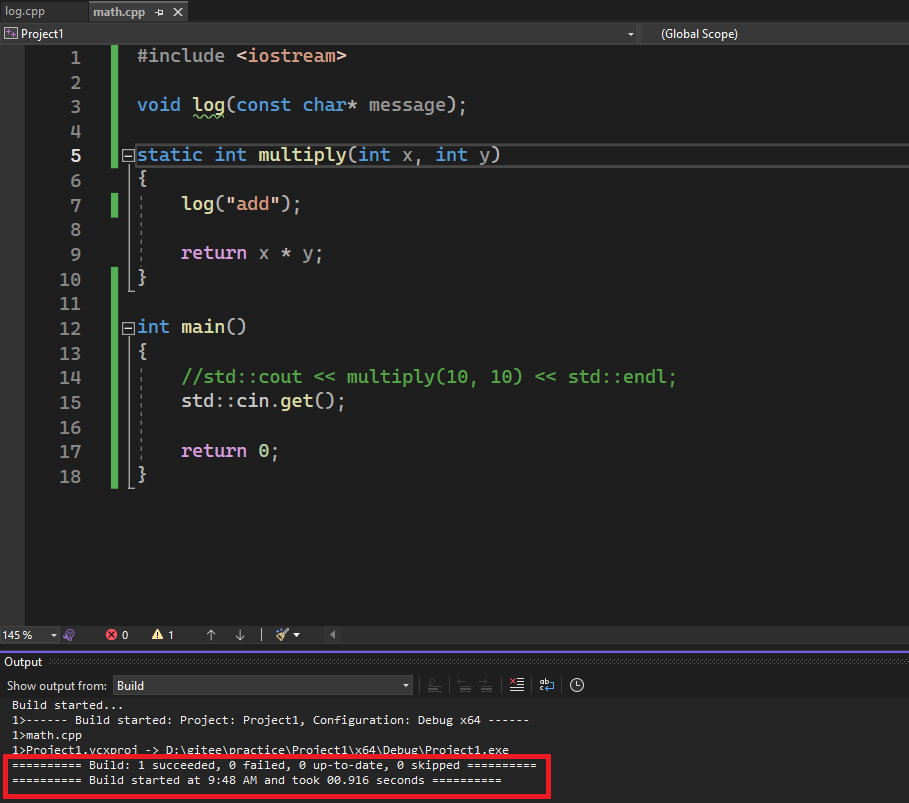
Task: Go to next message in Output
Action: click(x=486, y=685)
